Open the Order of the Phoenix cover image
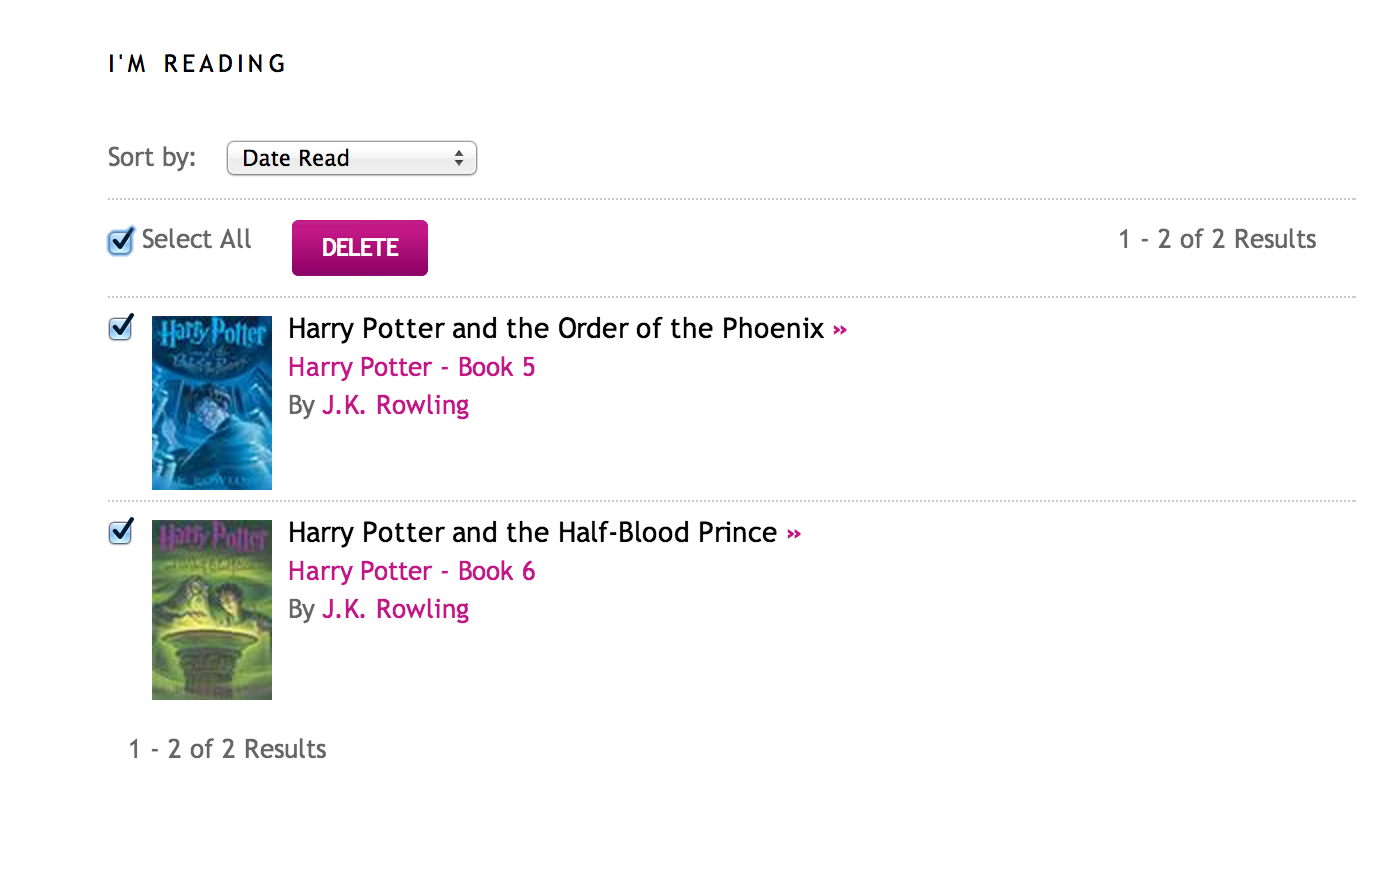The height and width of the screenshot is (894, 1400). click(x=211, y=403)
